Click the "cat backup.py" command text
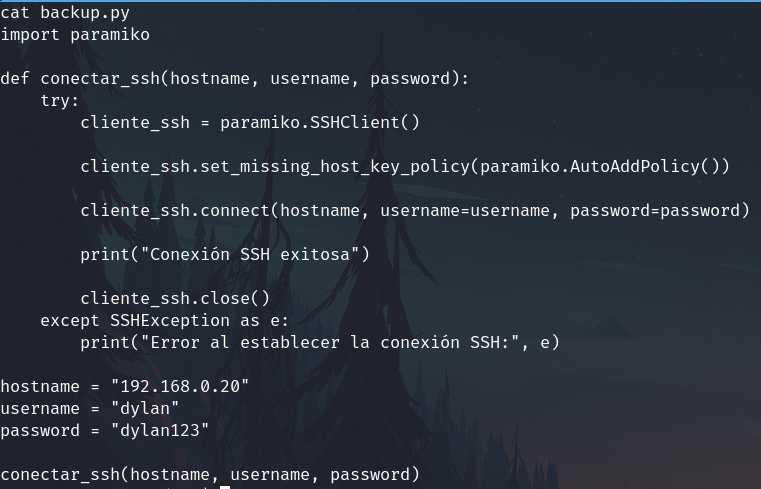Viewport: 761px width, 489px height. coord(65,13)
